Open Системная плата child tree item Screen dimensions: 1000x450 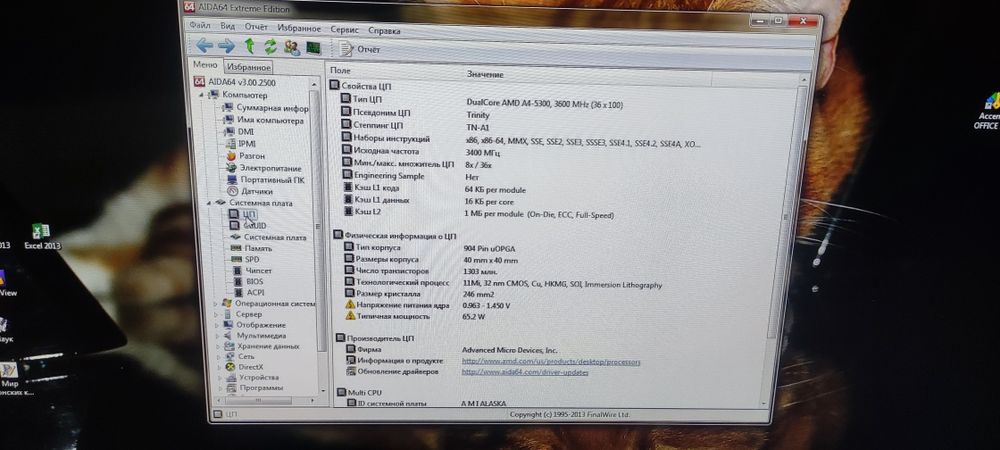pos(268,237)
